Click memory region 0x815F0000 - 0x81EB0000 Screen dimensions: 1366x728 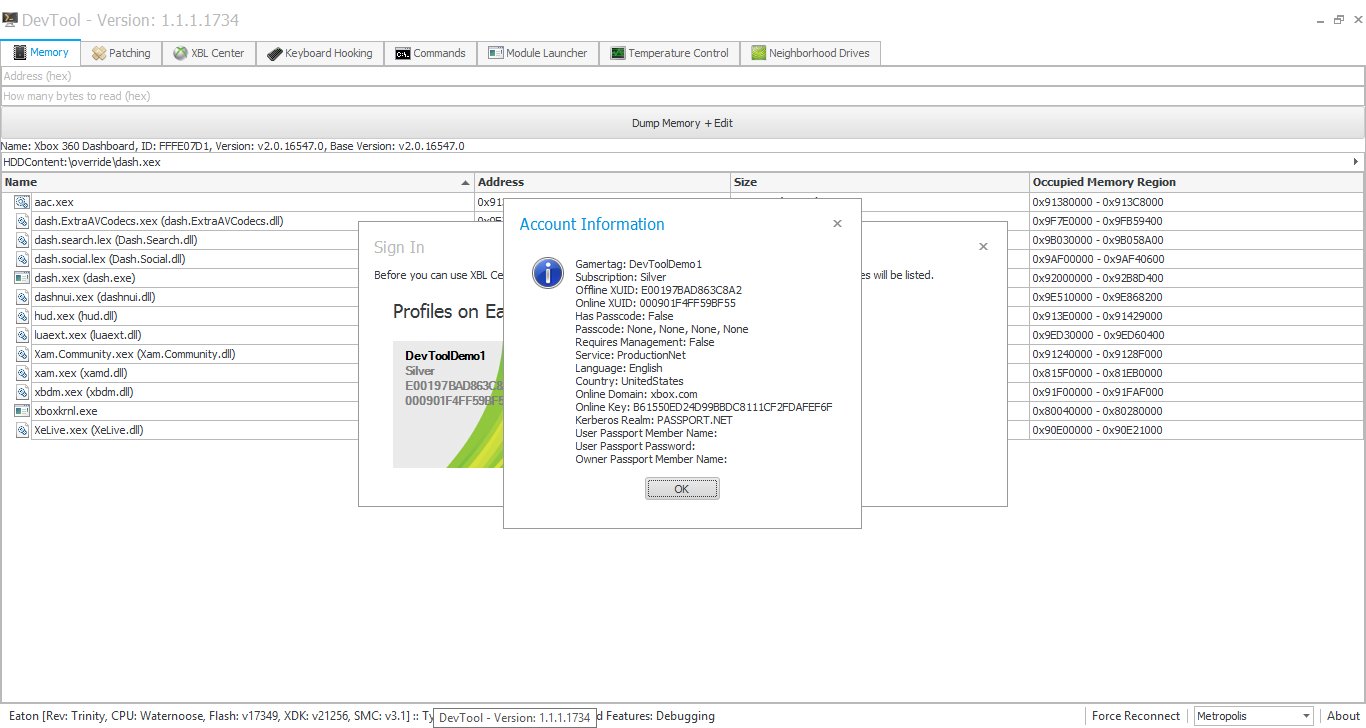[x=1098, y=373]
